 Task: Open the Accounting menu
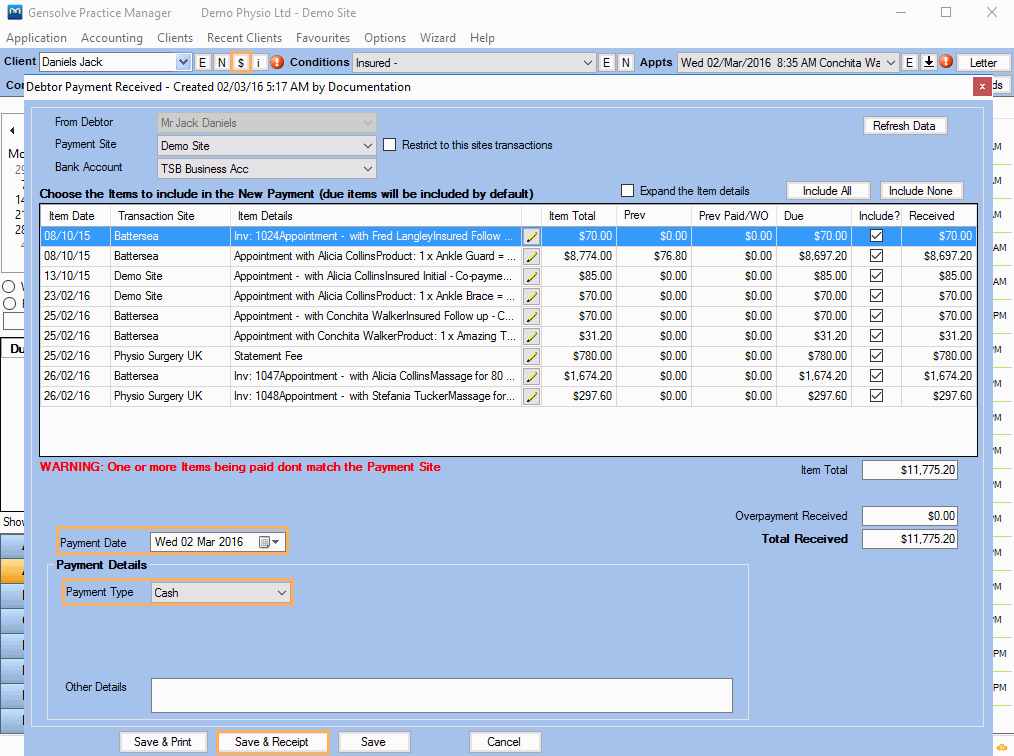(x=112, y=38)
